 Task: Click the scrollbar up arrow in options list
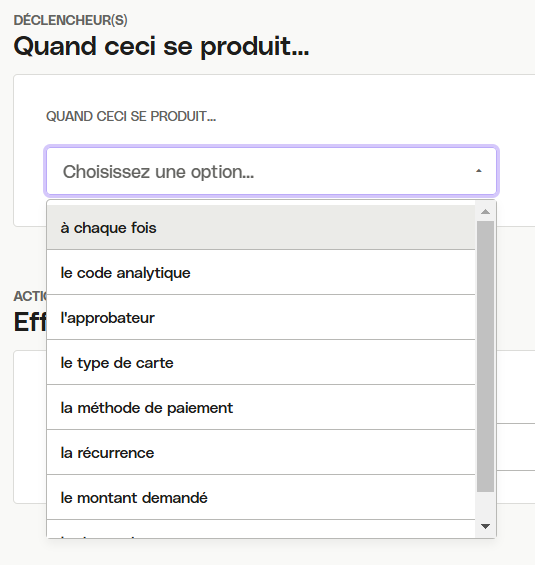coord(485,212)
